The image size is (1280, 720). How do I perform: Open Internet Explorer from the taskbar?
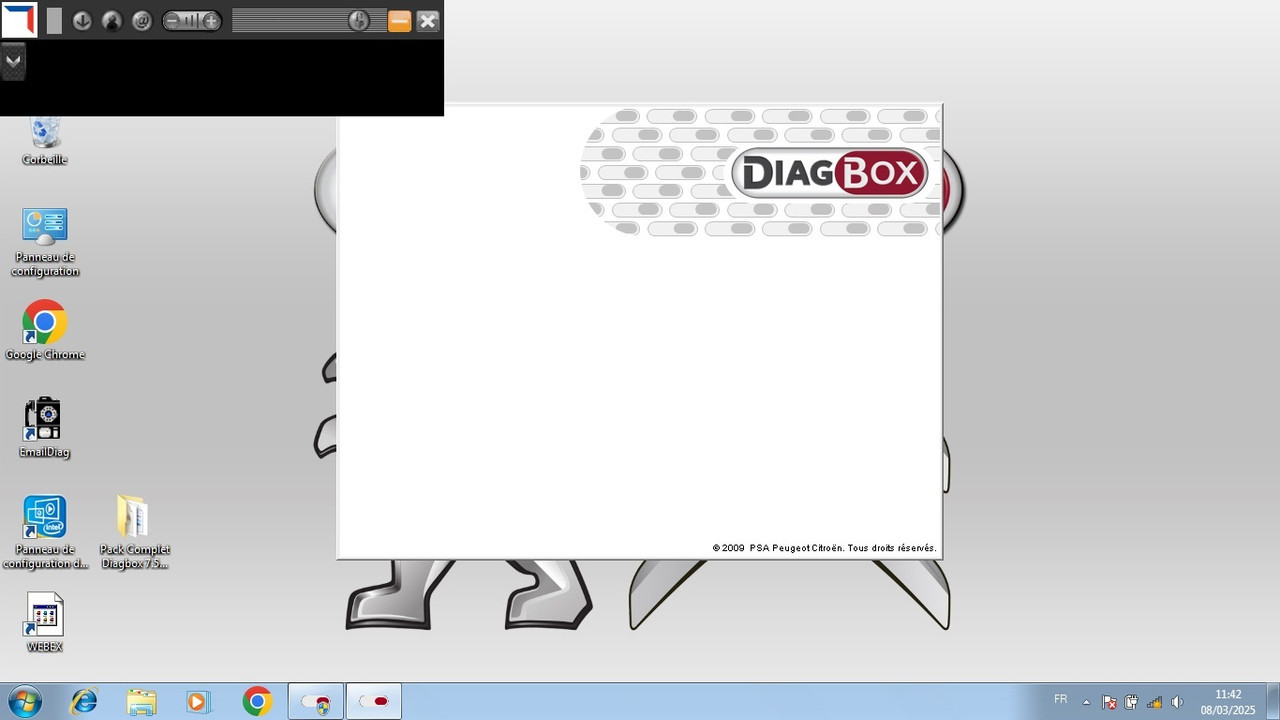click(84, 702)
